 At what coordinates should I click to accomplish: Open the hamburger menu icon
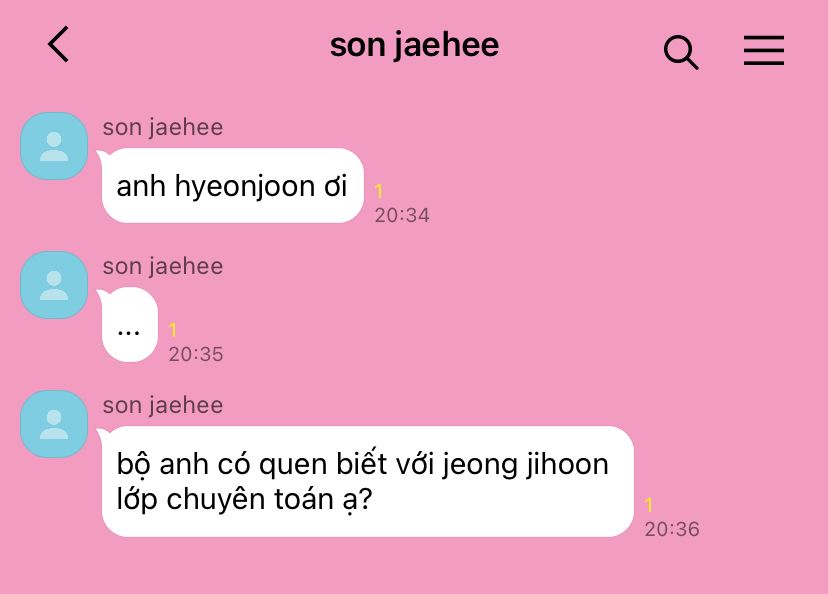pyautogui.click(x=764, y=51)
